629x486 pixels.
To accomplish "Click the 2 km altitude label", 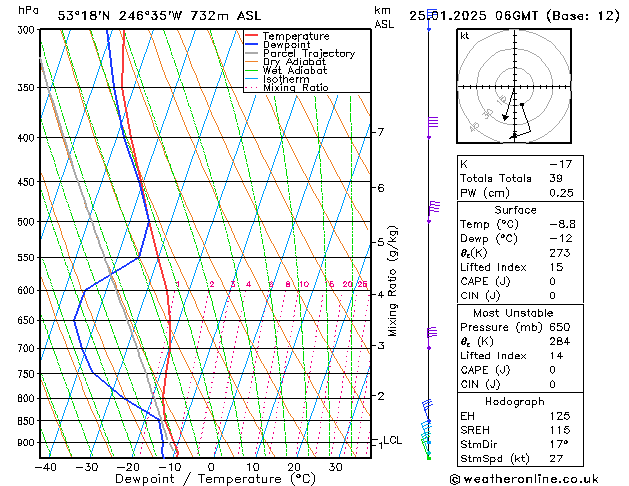I will (x=381, y=396).
